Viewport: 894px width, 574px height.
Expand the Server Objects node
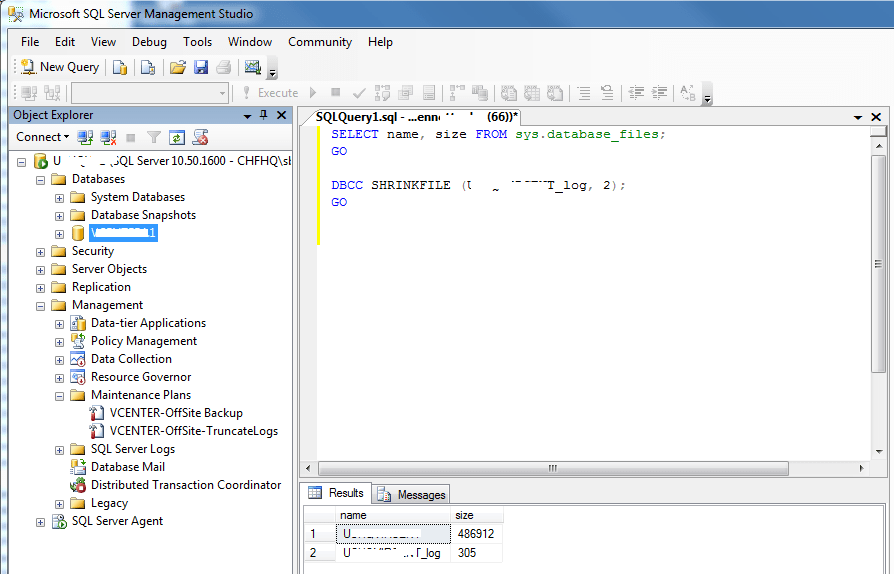click(x=40, y=270)
